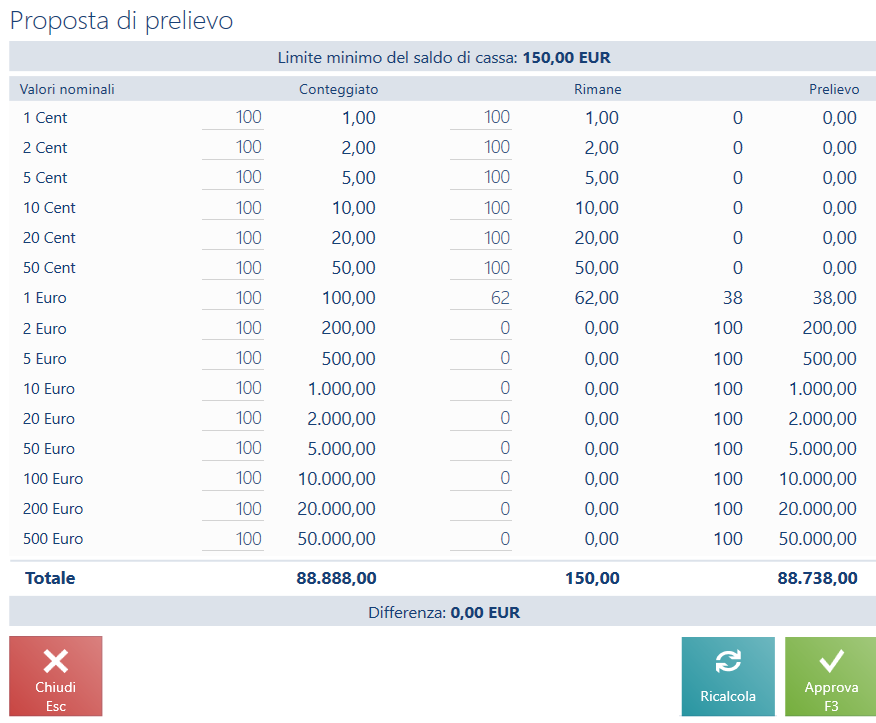Select the 200 Euro denomination row label
The image size is (876, 723).
coord(53,509)
